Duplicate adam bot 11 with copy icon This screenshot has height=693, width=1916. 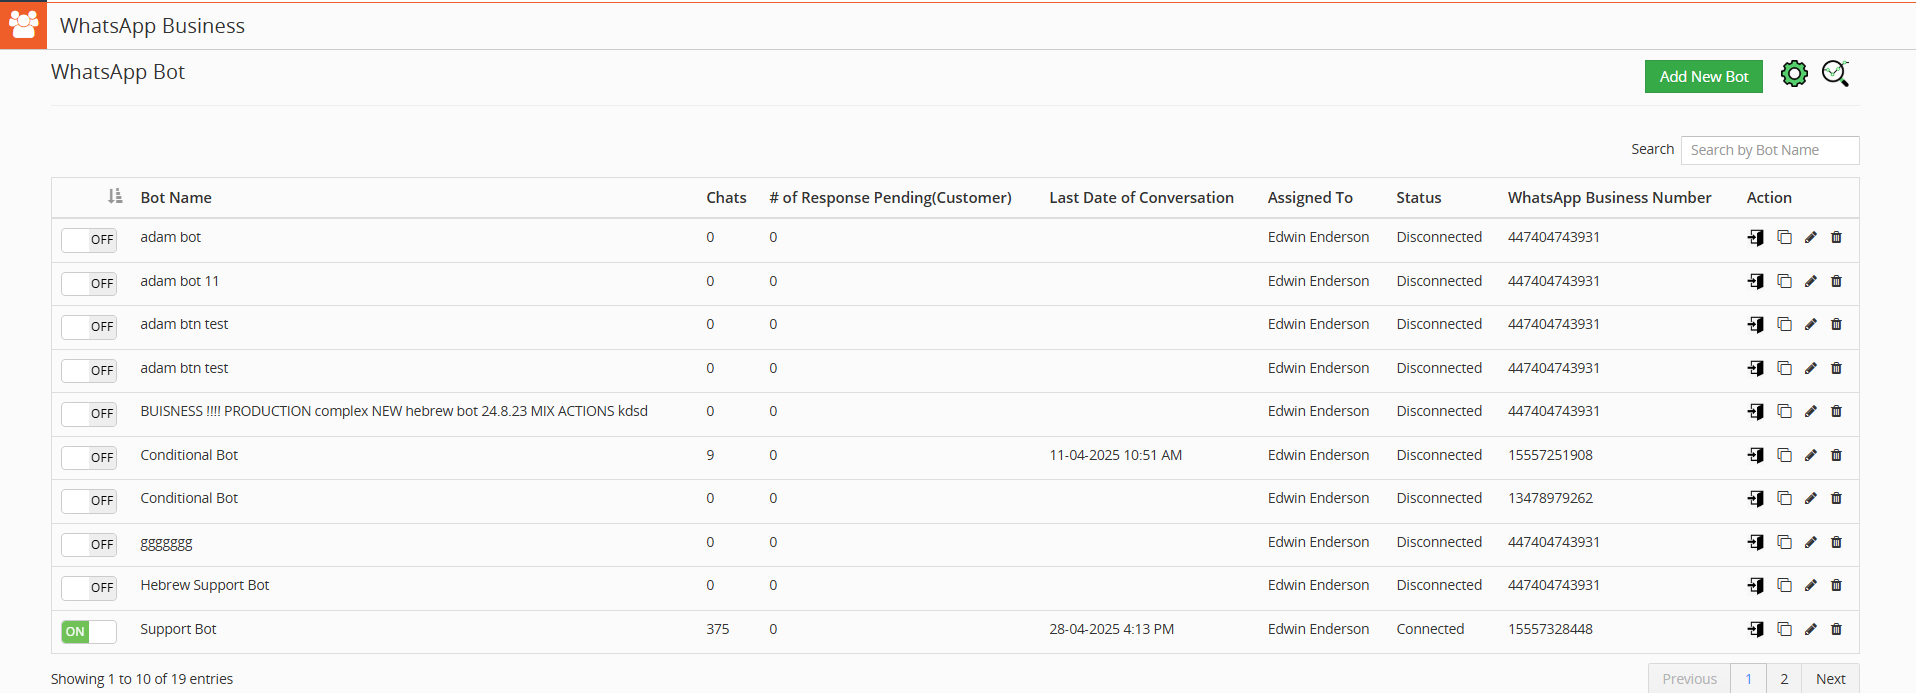coord(1784,282)
